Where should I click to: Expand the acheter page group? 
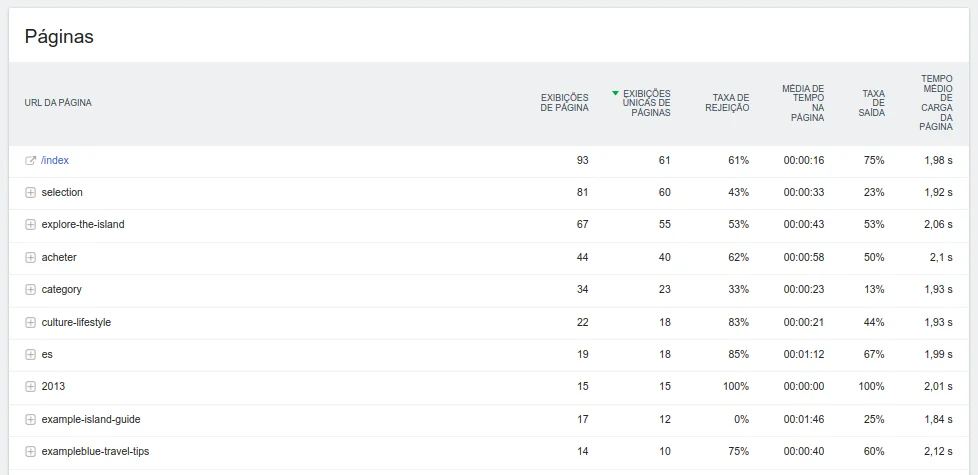[30, 257]
